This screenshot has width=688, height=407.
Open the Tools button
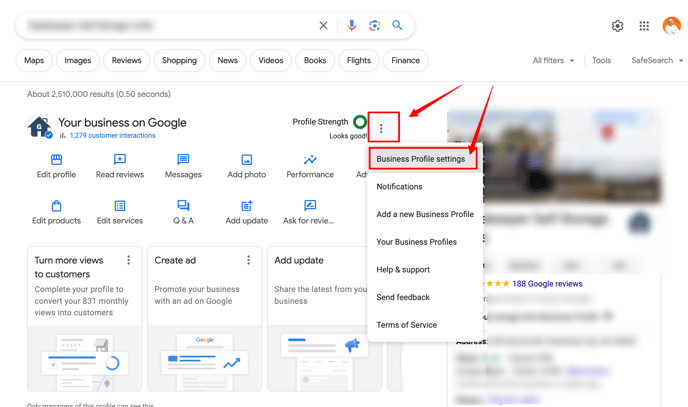[601, 61]
